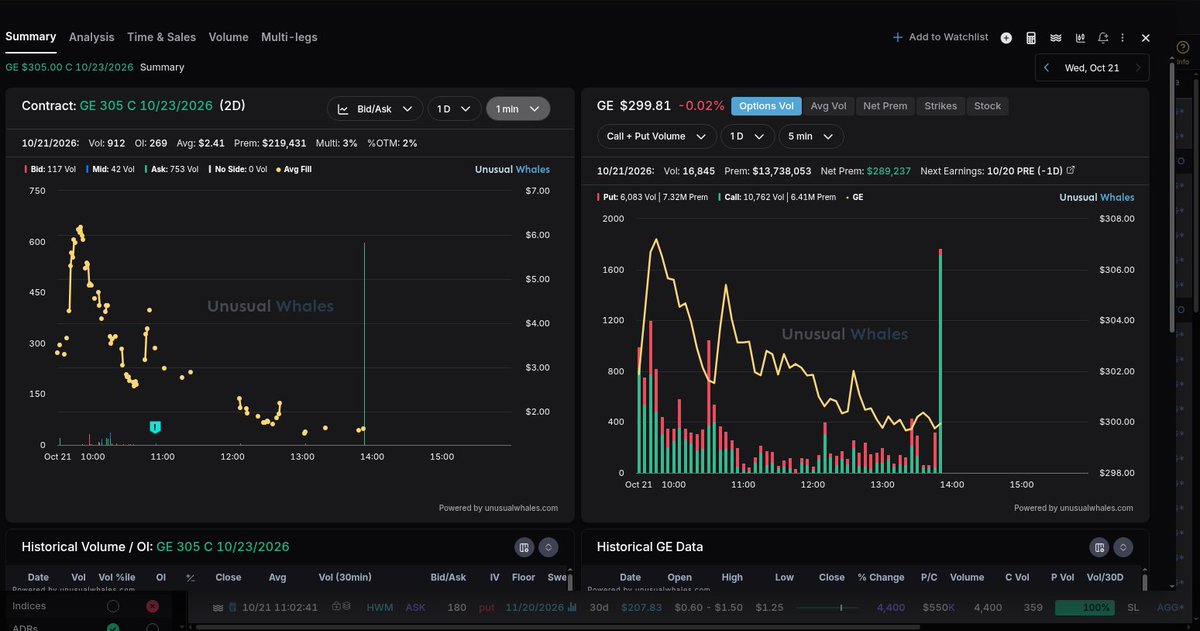Select the Stock chart tab
This screenshot has height=631, width=1200.
(x=987, y=106)
